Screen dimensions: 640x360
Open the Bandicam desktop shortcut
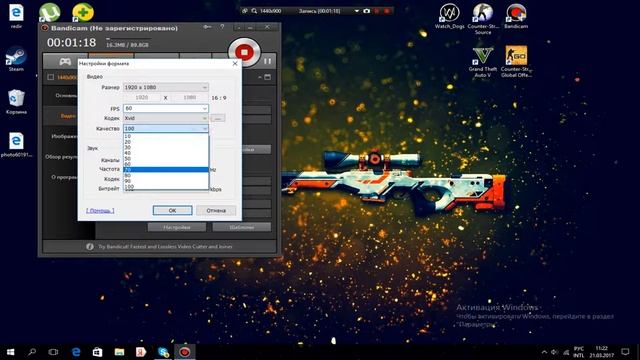pos(516,16)
